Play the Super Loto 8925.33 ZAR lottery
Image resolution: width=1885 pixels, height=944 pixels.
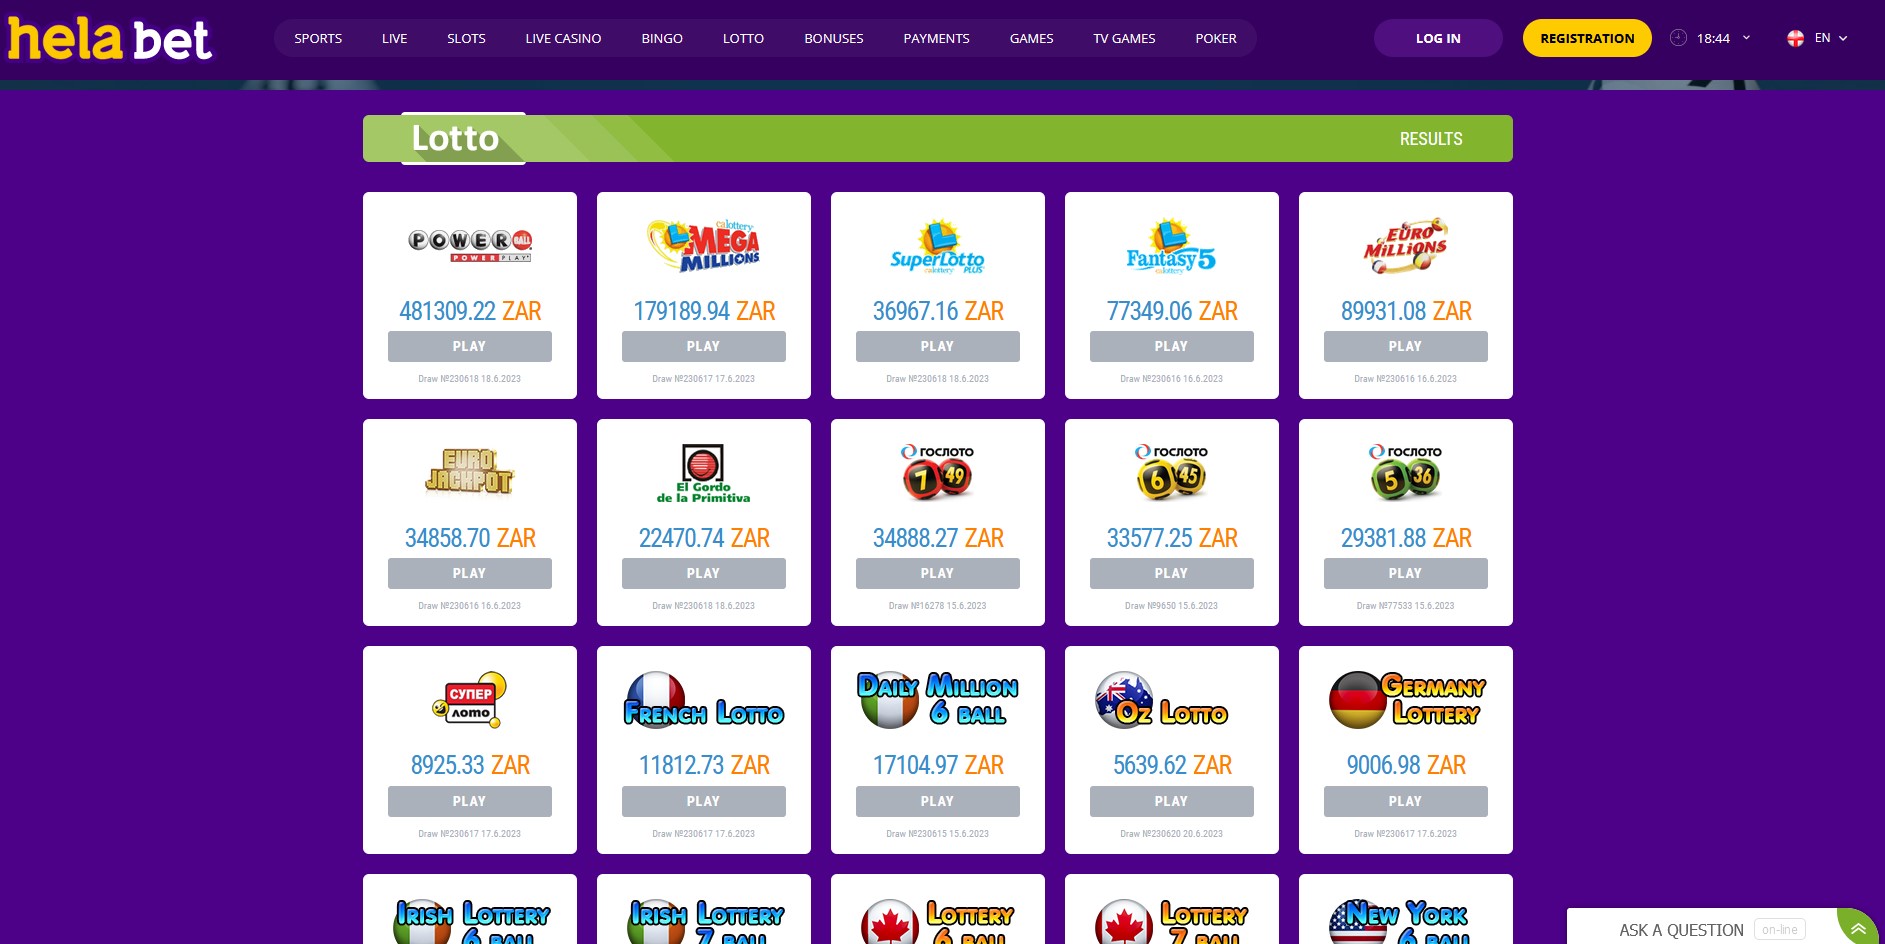point(470,801)
